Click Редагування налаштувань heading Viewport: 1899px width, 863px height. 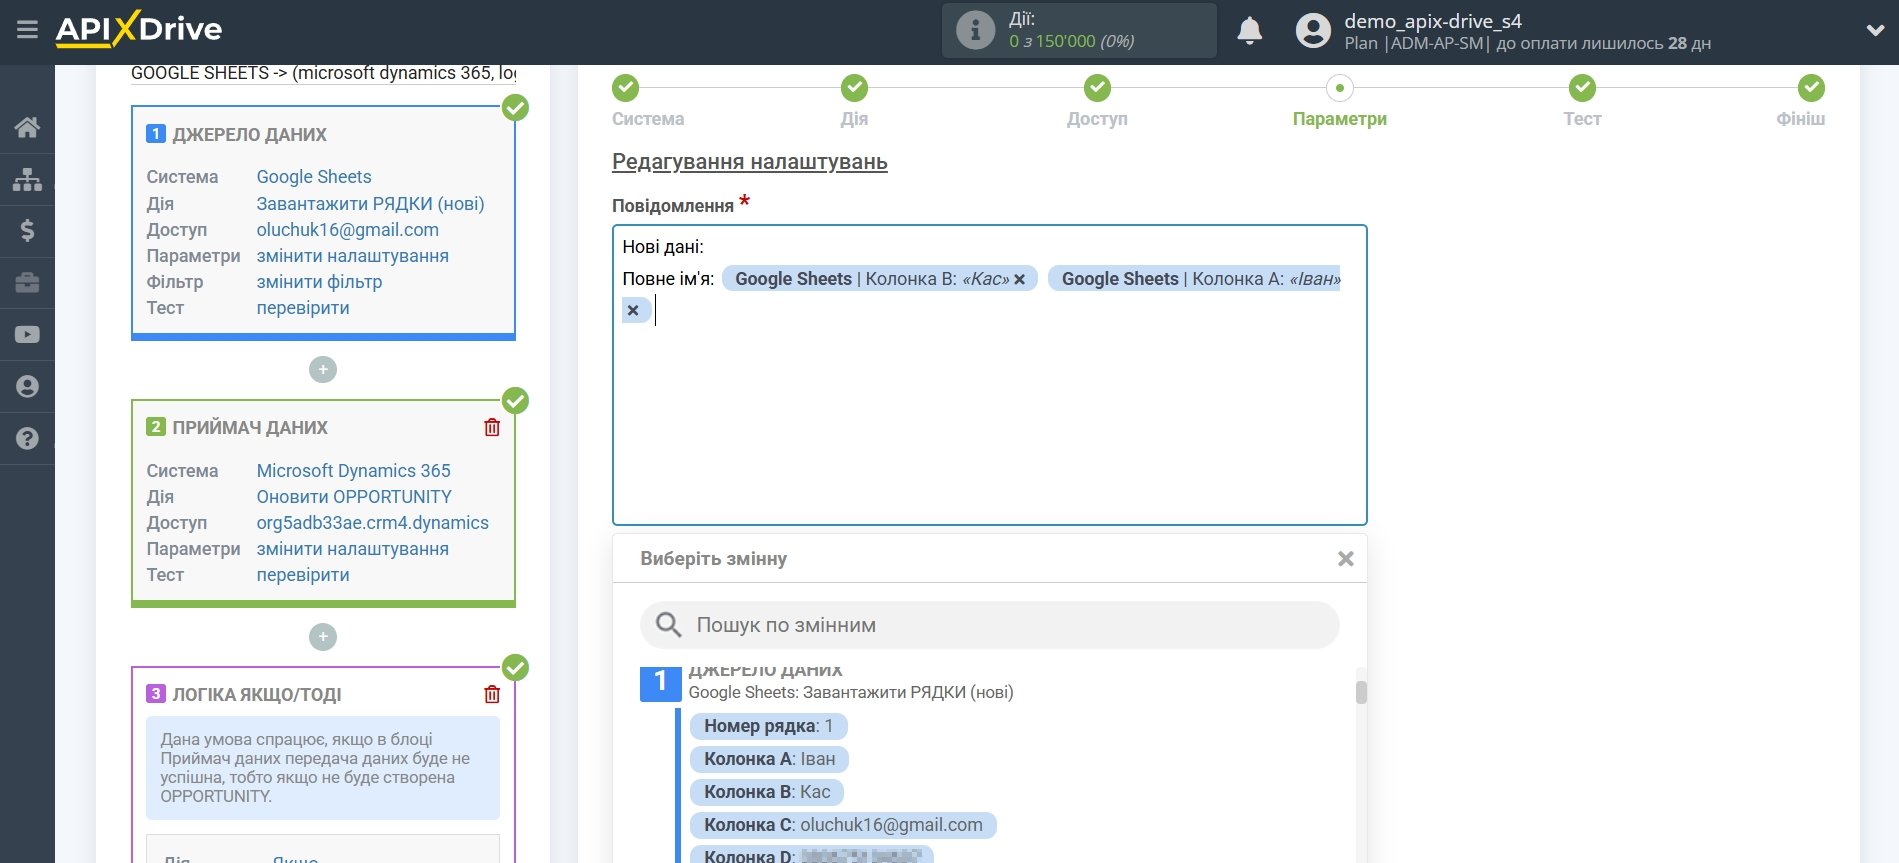(749, 162)
